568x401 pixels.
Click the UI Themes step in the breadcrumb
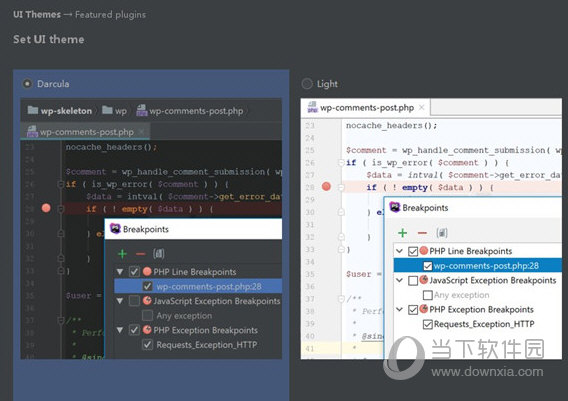tap(37, 14)
